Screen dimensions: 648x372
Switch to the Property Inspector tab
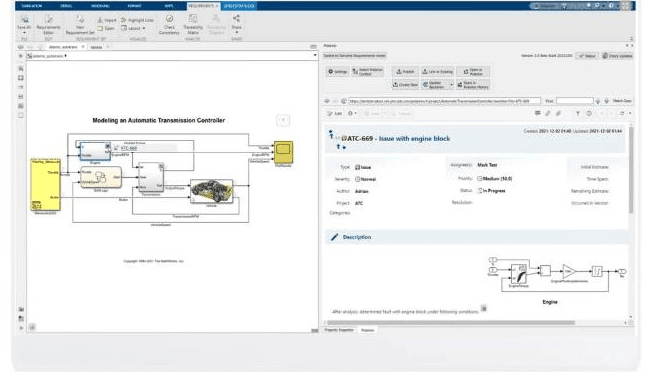point(339,330)
